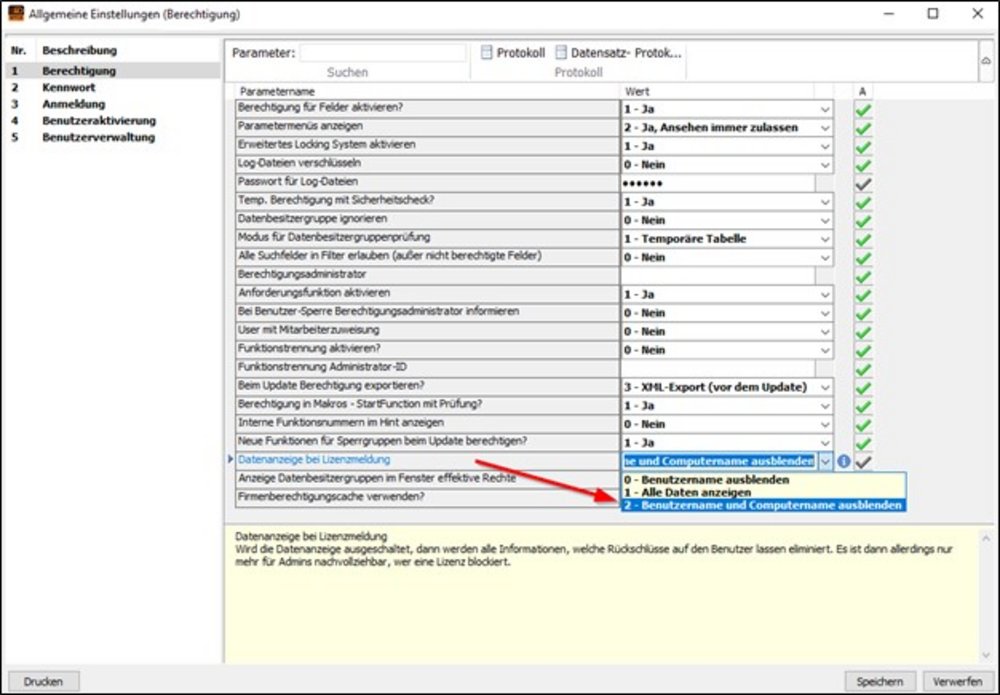Collapse the toolbar ribbon with the up chevron
This screenshot has width=1000, height=695.
pyautogui.click(x=985, y=61)
